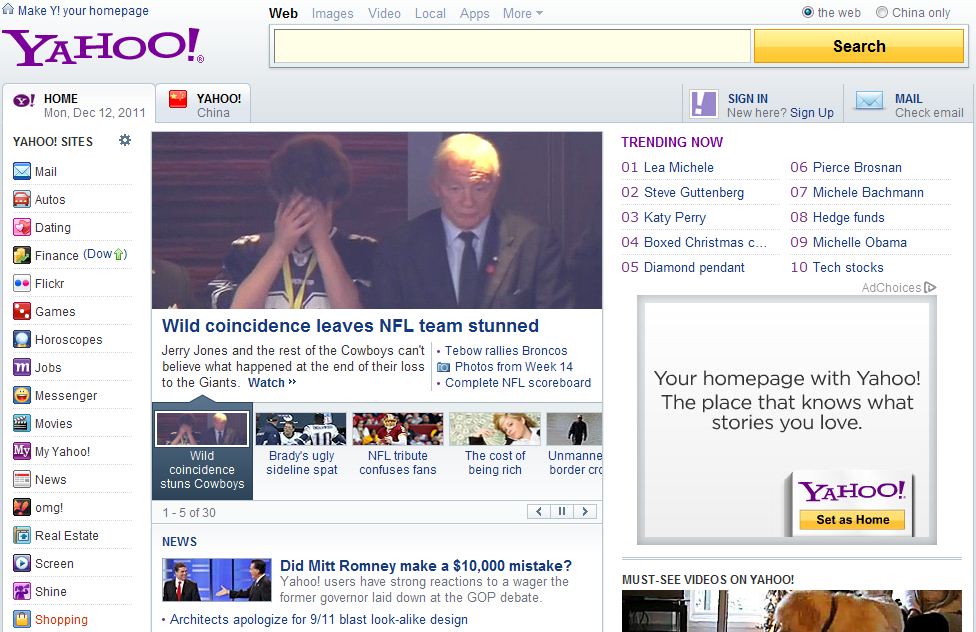Viewport: 976px width, 632px height.
Task: Open trending topic Hedge funds
Action: click(x=848, y=217)
